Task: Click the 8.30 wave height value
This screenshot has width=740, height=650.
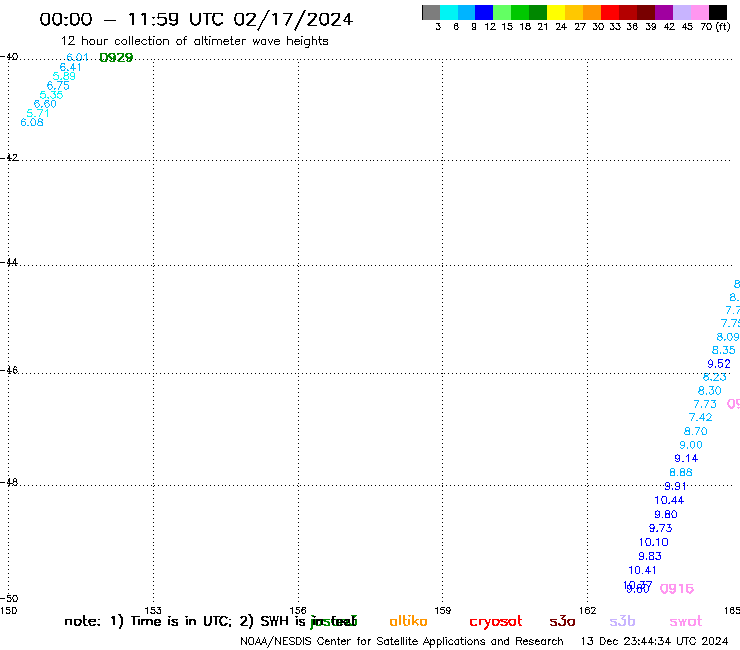Action: pos(709,391)
